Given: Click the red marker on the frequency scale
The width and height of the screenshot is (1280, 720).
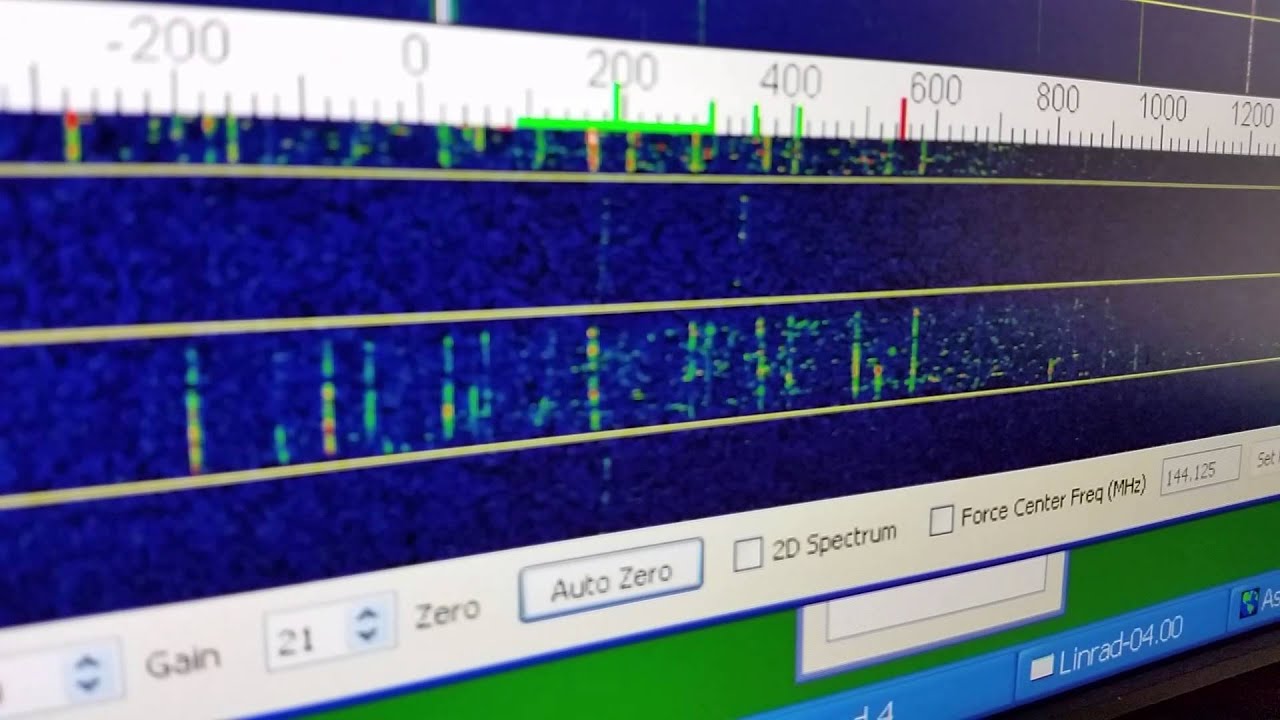Looking at the screenshot, I should tap(904, 118).
